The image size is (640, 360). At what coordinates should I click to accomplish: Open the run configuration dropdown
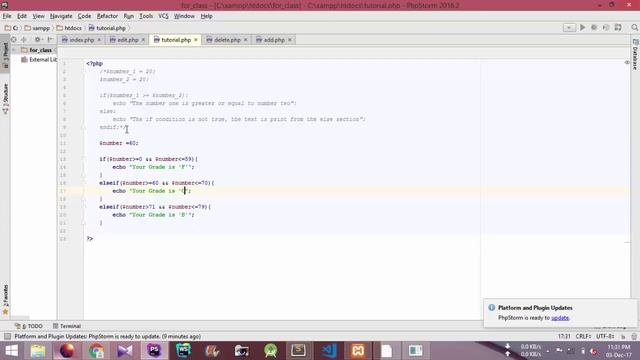click(569, 28)
